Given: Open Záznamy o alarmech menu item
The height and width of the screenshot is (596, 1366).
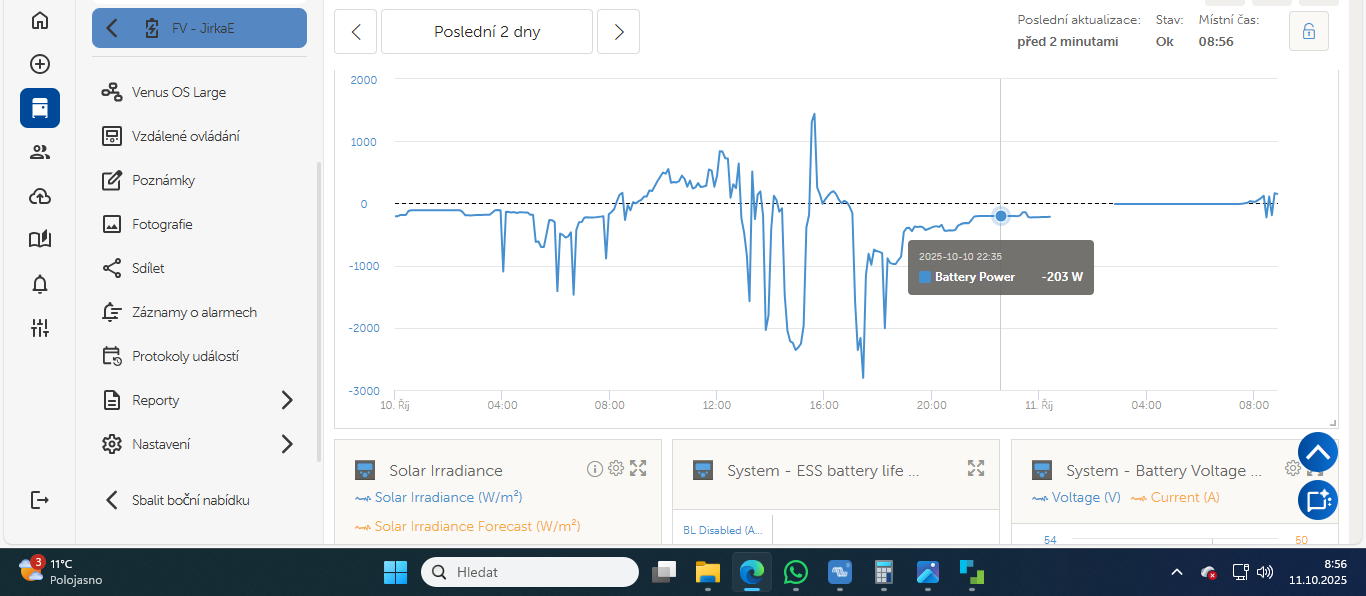Looking at the screenshot, I should tap(194, 312).
